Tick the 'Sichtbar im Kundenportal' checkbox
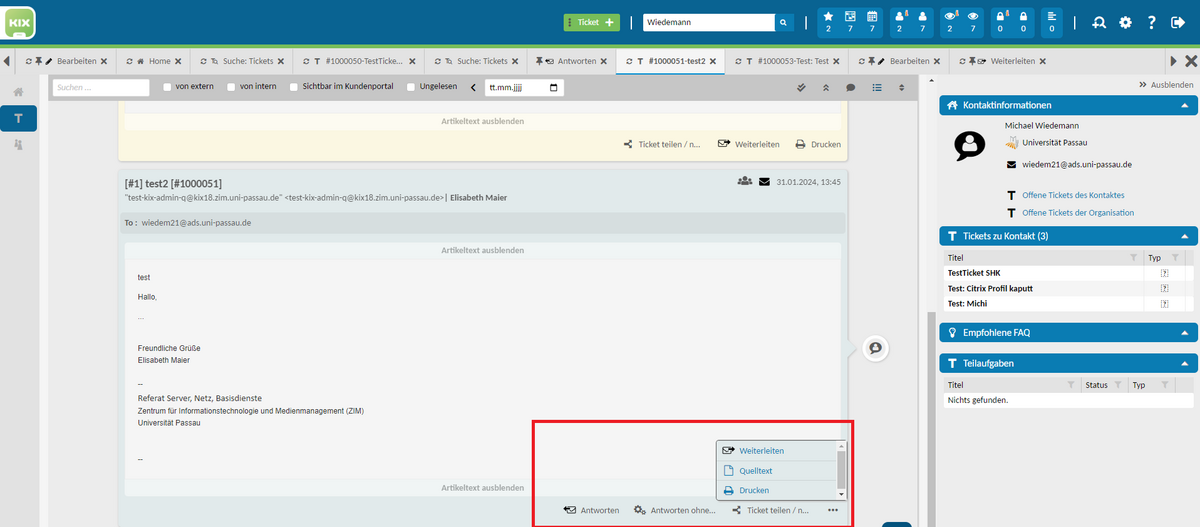The image size is (1200, 527). (x=281, y=88)
